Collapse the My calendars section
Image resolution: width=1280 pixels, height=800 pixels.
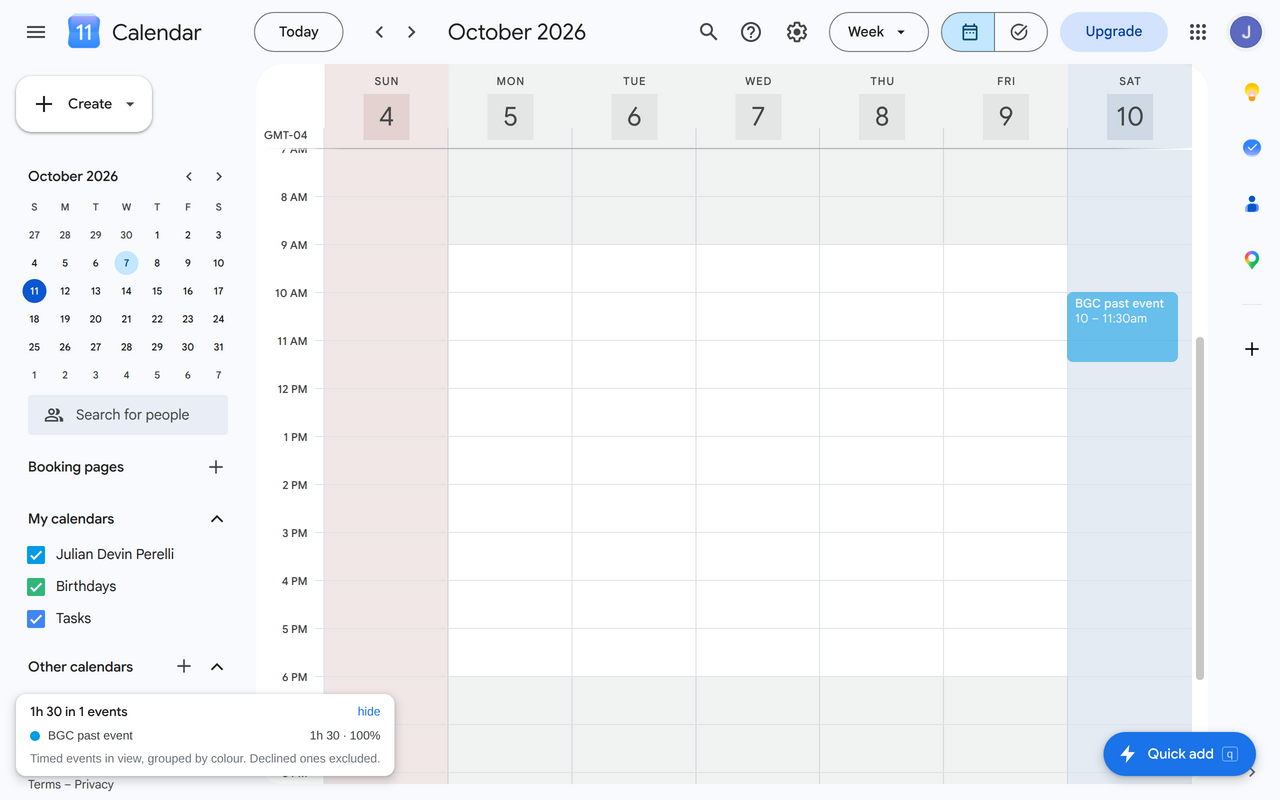(x=217, y=519)
